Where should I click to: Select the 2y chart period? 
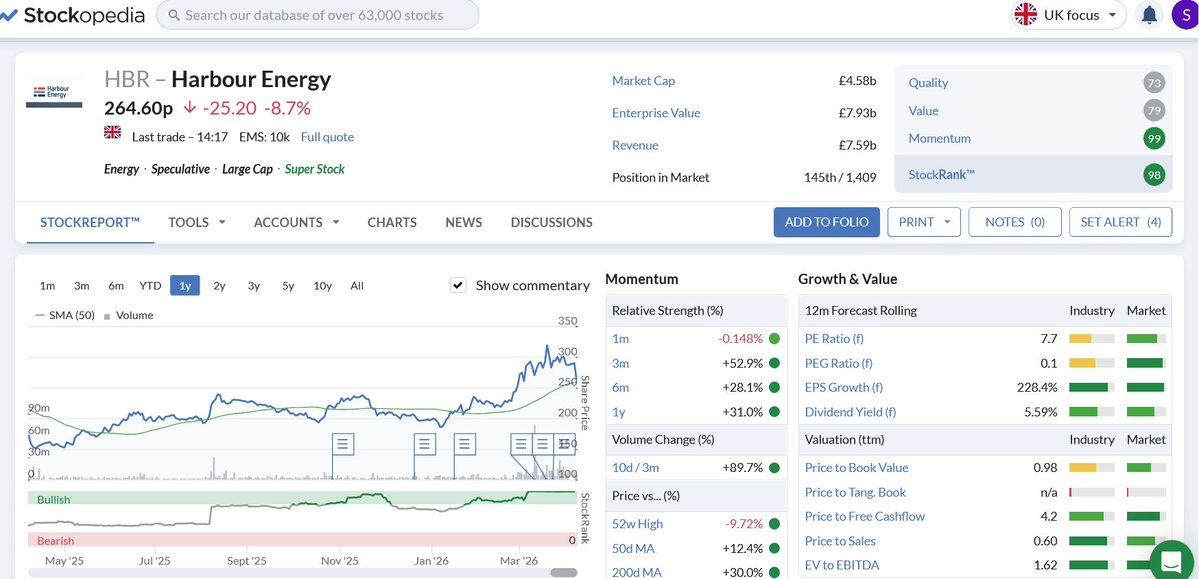point(218,285)
